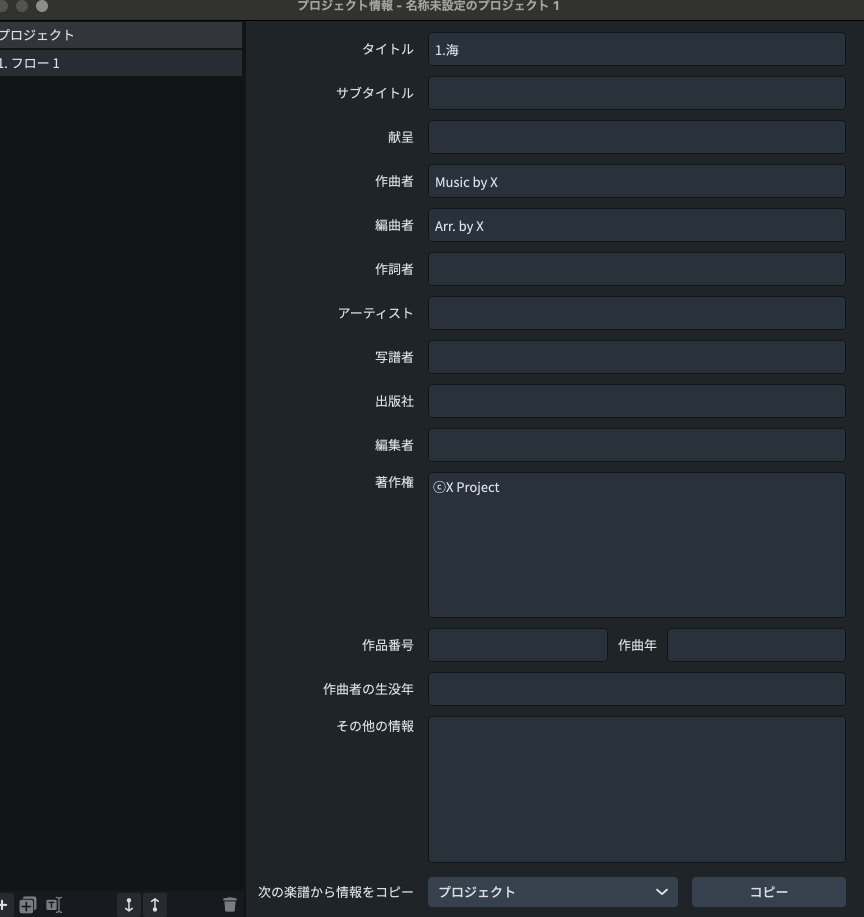
Task: Click the その他の情報 text area
Action: pos(636,789)
